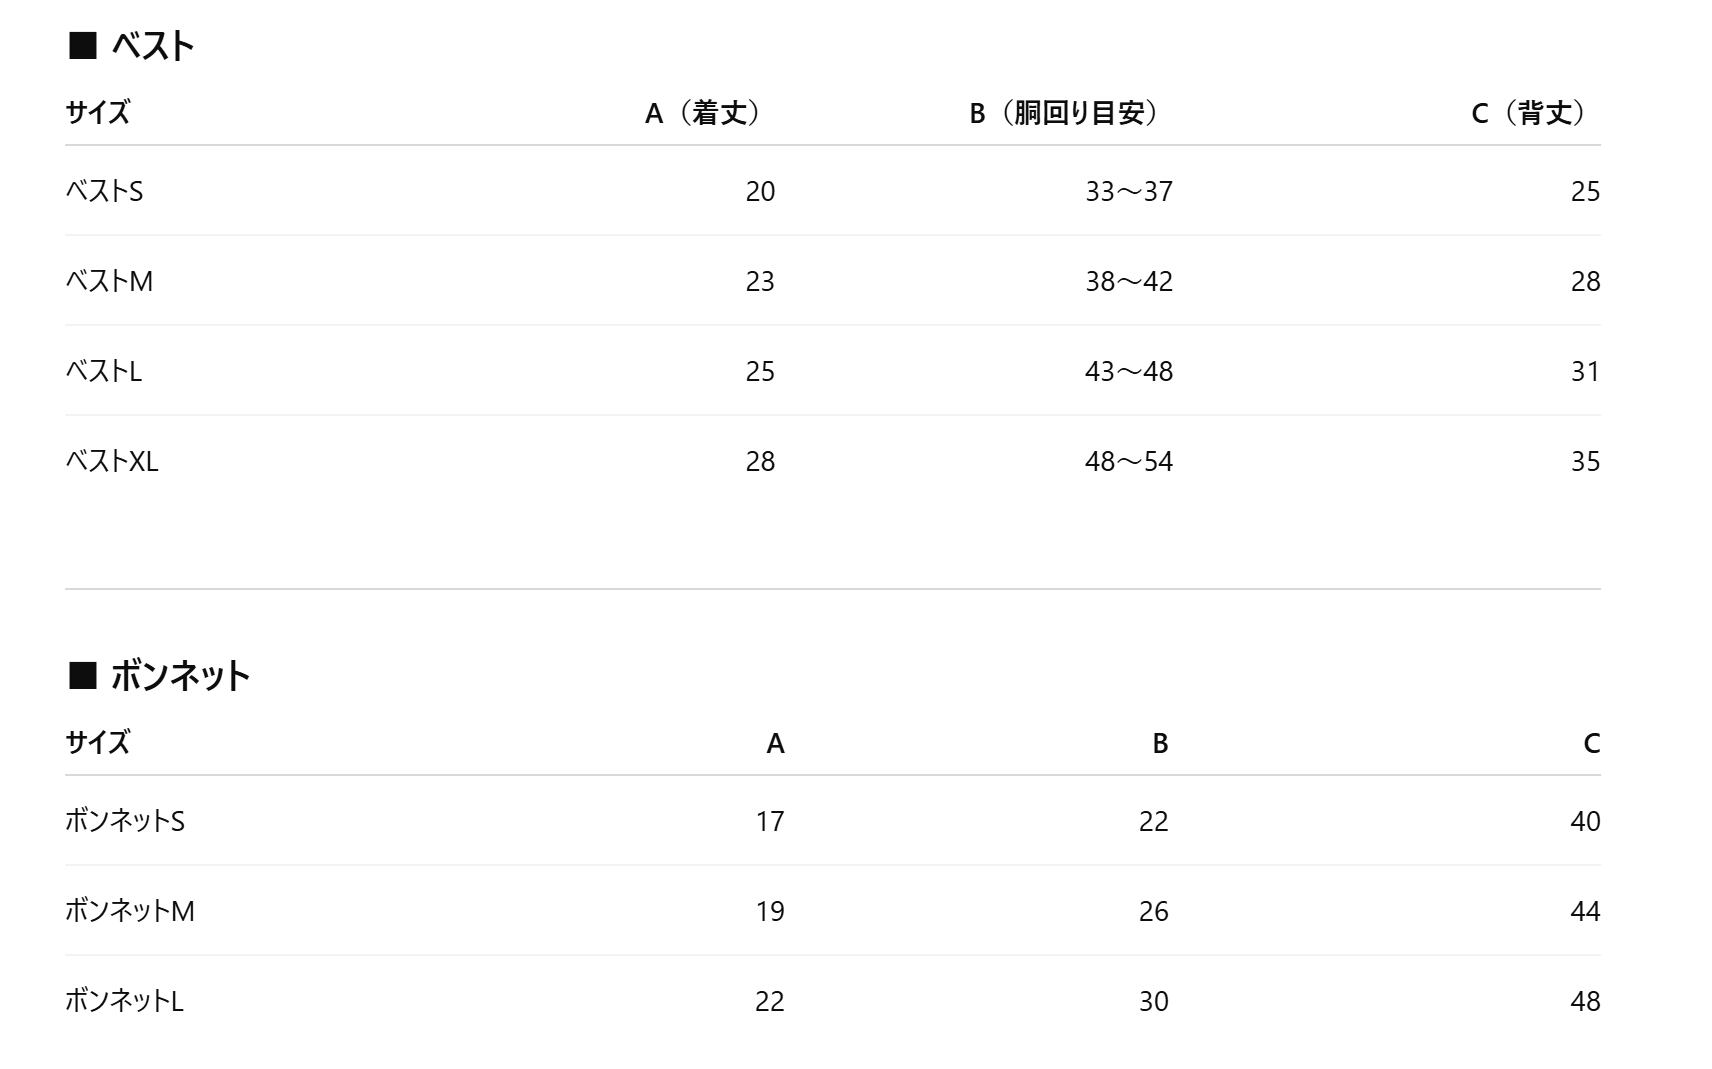Image resolution: width=1712 pixels, height=1069 pixels.
Task: Select the ベストXL row label
Action: (x=112, y=461)
